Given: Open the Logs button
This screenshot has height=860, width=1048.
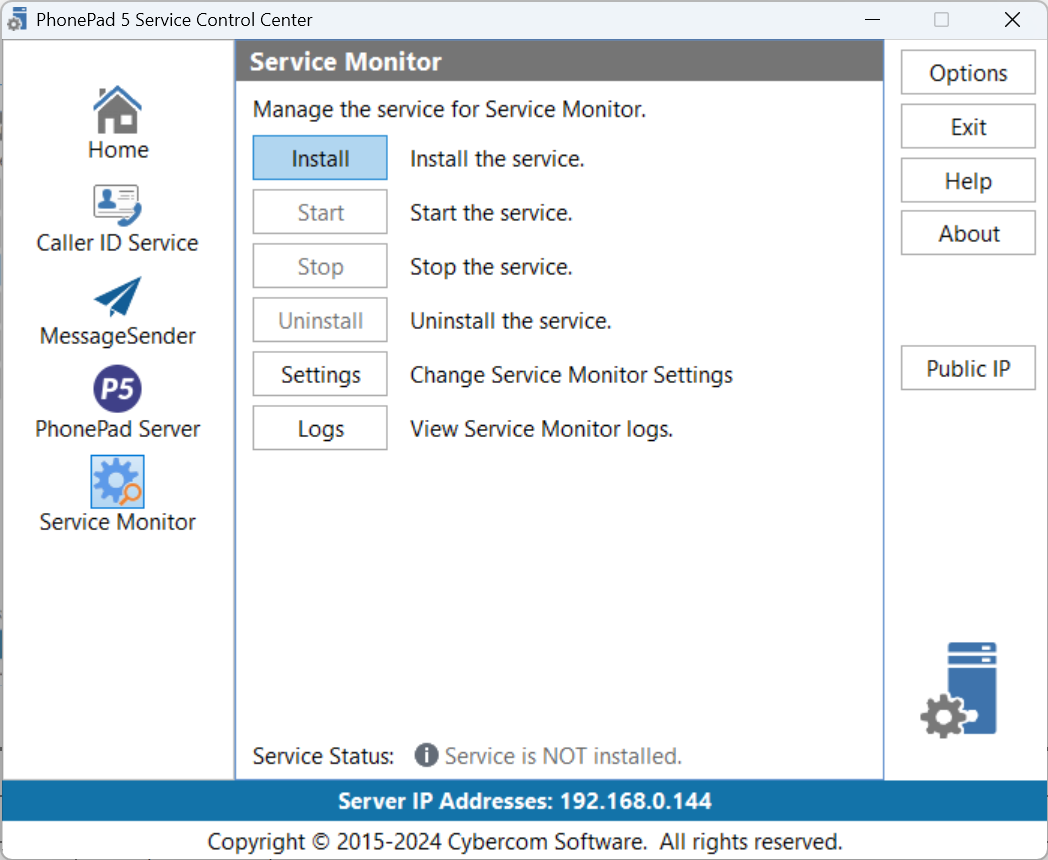Looking at the screenshot, I should tap(320, 428).
